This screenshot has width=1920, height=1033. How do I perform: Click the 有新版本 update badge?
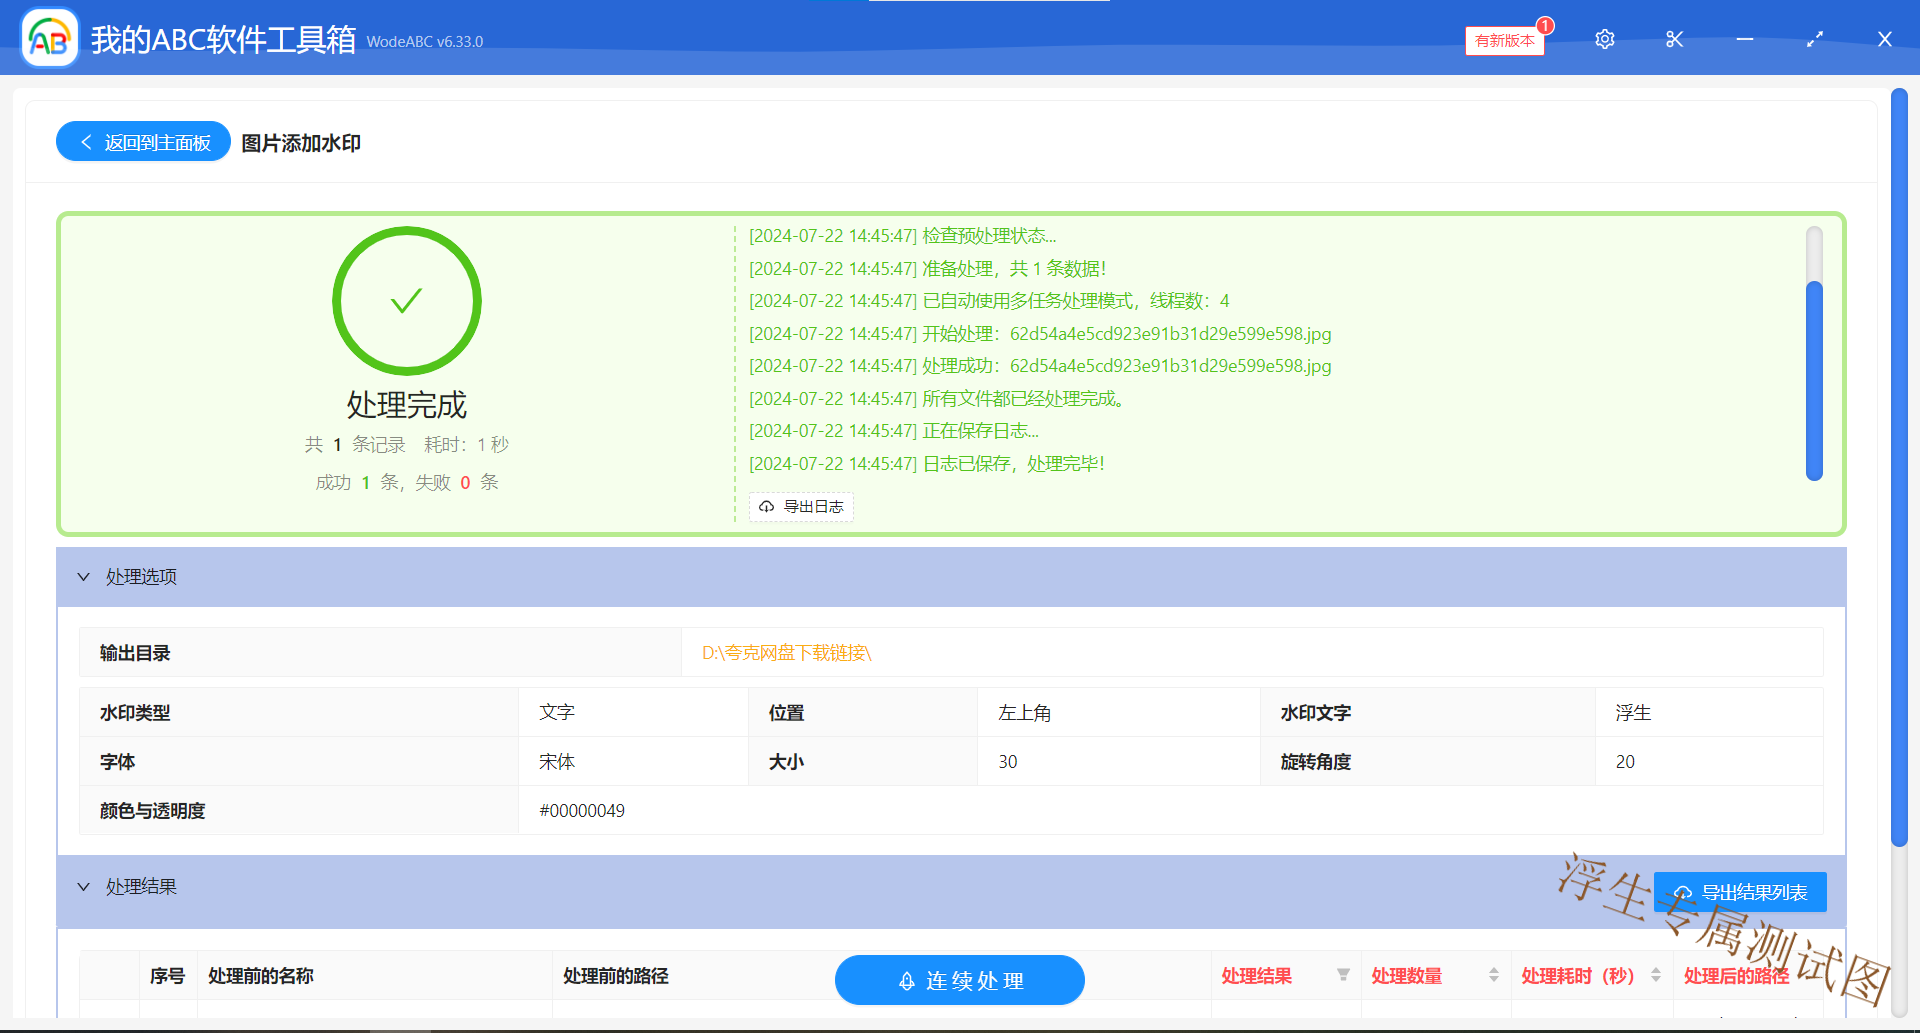(x=1504, y=40)
